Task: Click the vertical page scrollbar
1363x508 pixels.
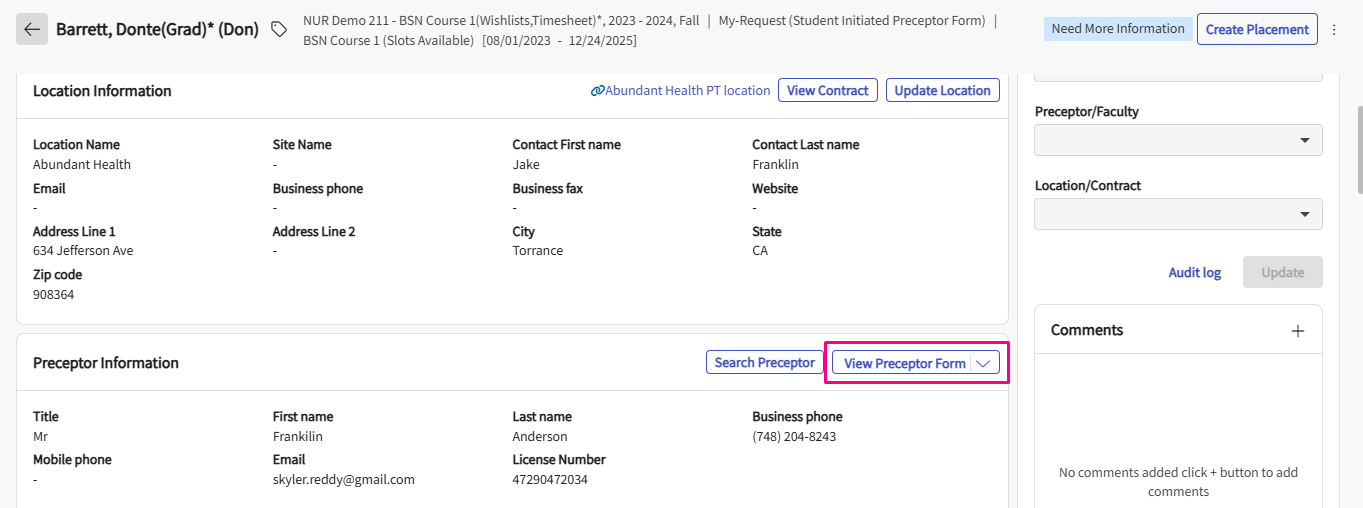Action: pos(1358,150)
